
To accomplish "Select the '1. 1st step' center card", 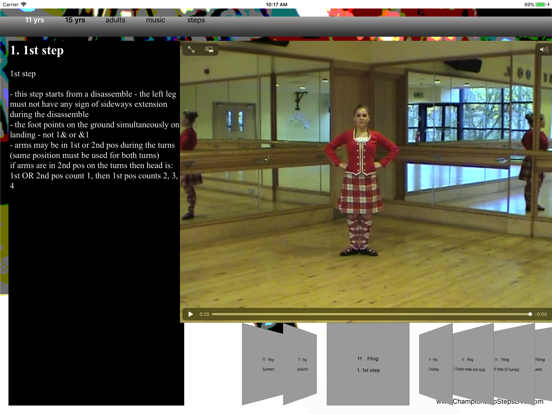I will point(368,364).
